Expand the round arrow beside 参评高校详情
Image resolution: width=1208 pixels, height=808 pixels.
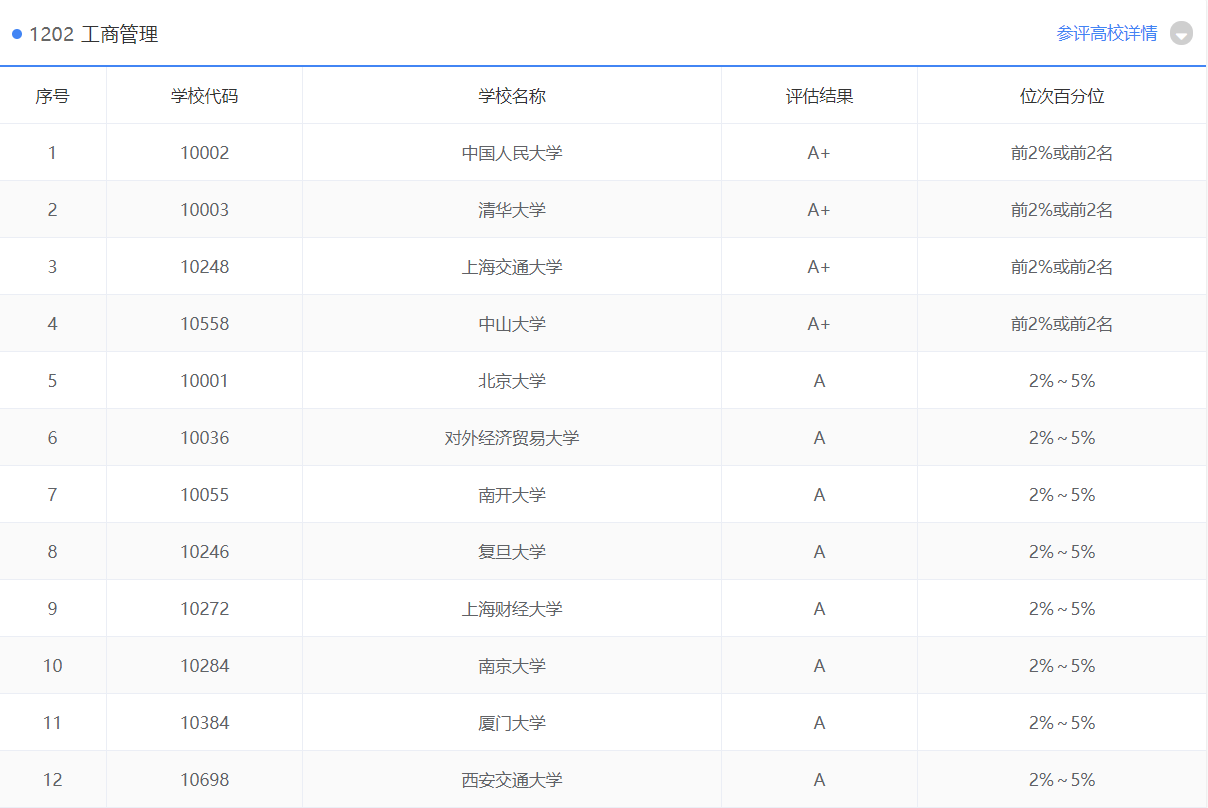[x=1181, y=34]
